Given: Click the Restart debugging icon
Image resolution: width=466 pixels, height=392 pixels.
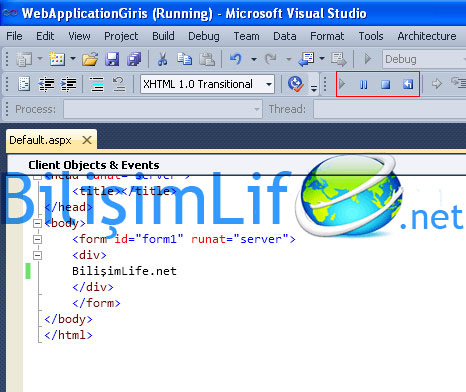Looking at the screenshot, I should pyautogui.click(x=408, y=84).
